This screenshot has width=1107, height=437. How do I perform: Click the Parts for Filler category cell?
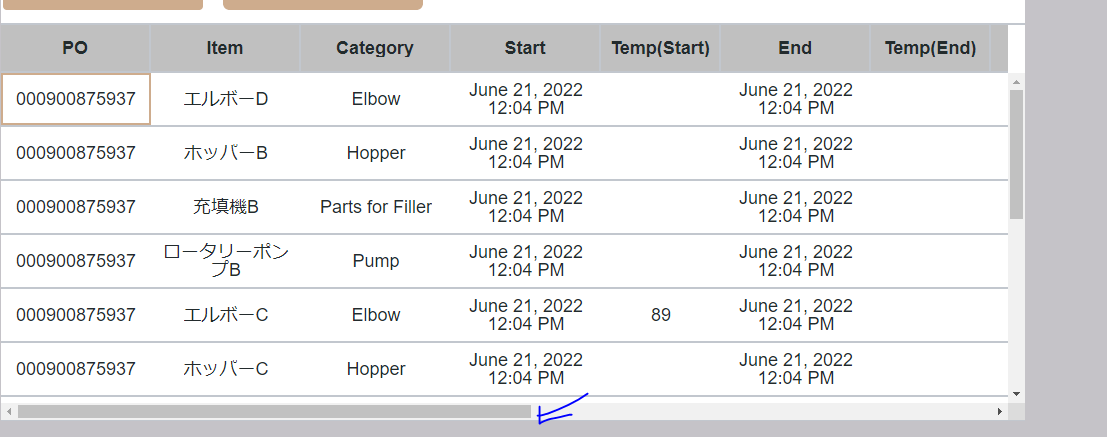click(376, 207)
